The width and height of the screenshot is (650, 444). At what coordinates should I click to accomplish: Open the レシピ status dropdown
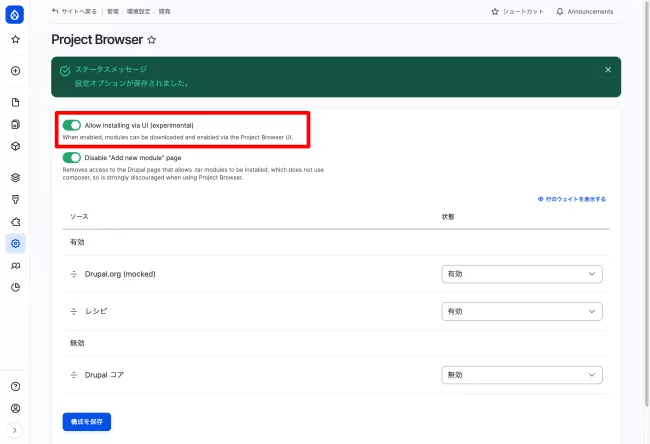click(x=522, y=311)
